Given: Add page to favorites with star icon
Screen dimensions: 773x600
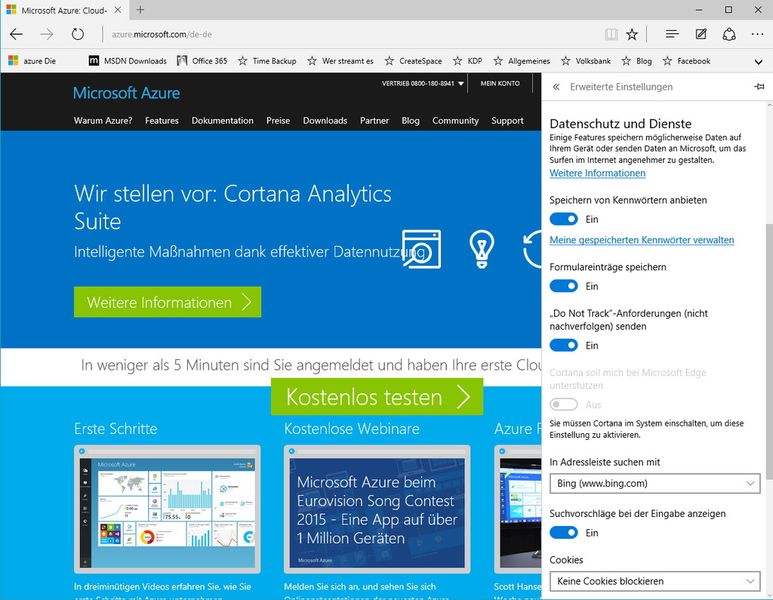Looking at the screenshot, I should point(632,34).
